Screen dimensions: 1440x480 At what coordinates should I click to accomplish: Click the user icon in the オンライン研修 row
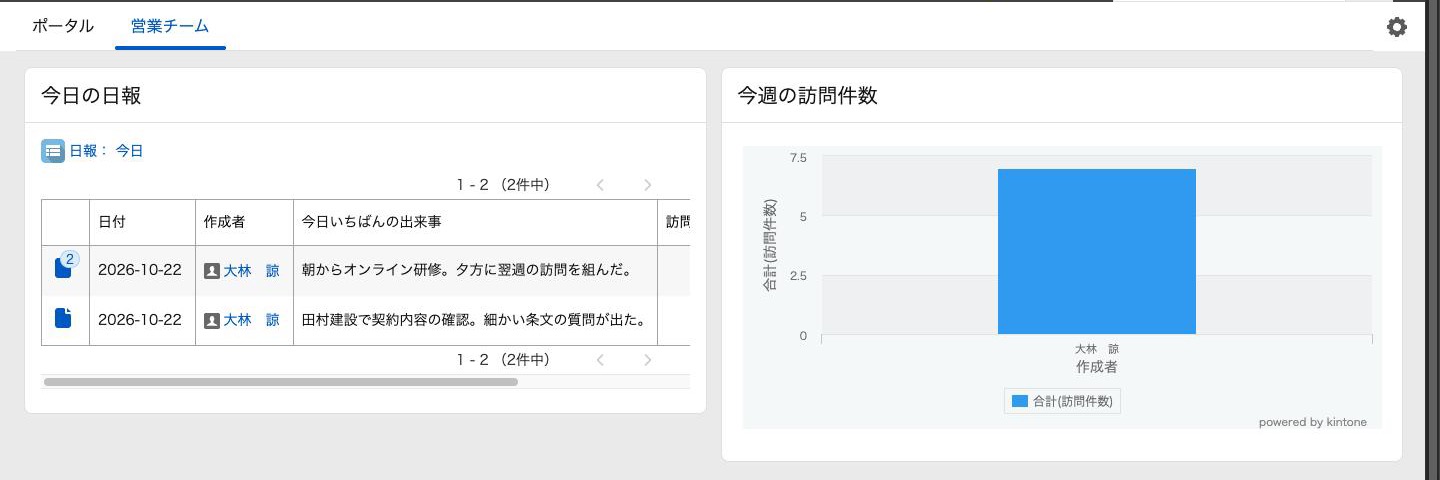(211, 271)
